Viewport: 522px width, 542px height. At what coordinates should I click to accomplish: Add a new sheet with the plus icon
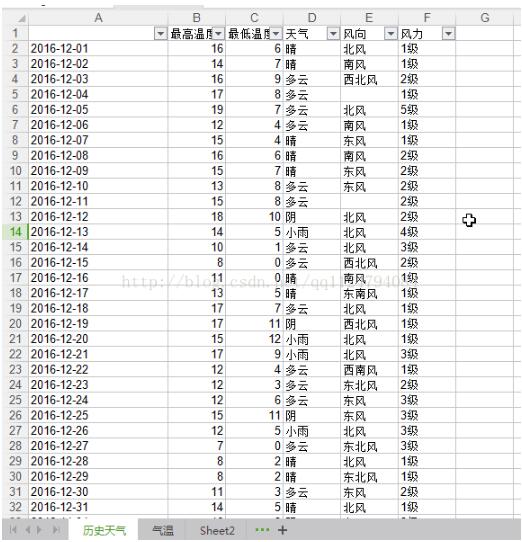[282, 530]
